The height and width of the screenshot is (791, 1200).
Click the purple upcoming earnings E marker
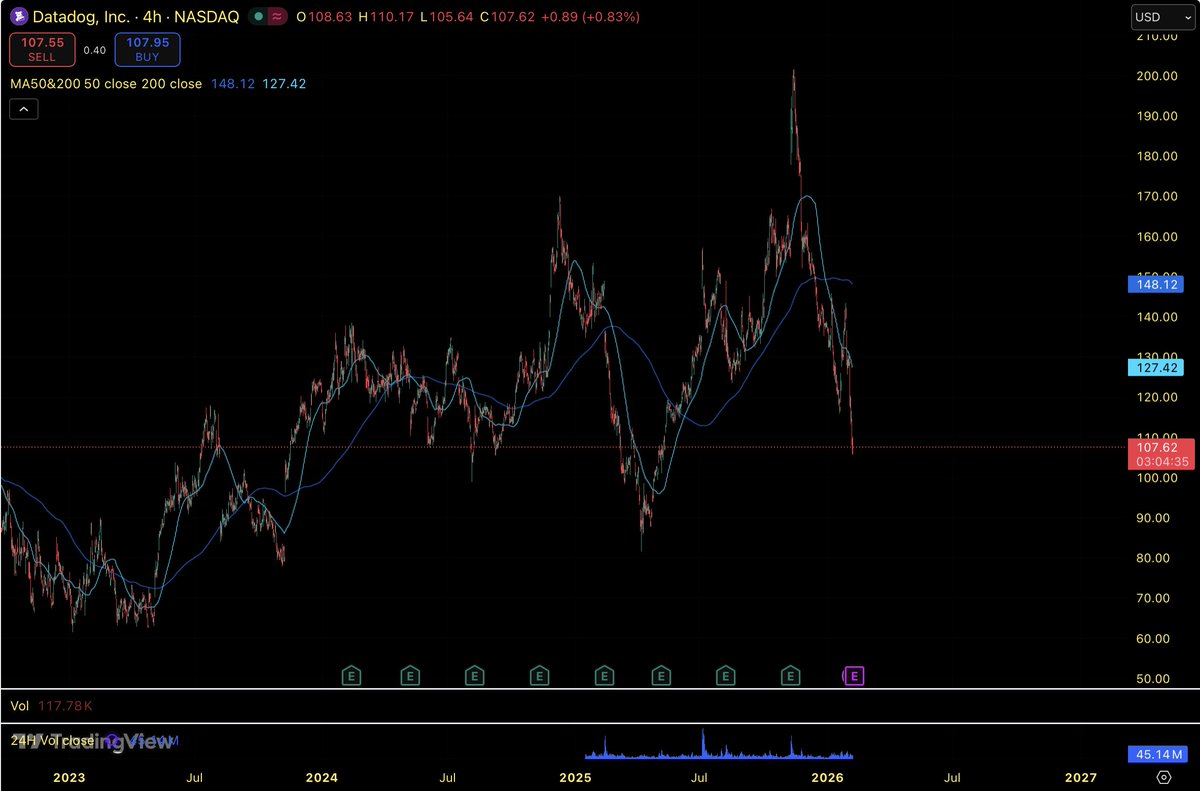854,677
